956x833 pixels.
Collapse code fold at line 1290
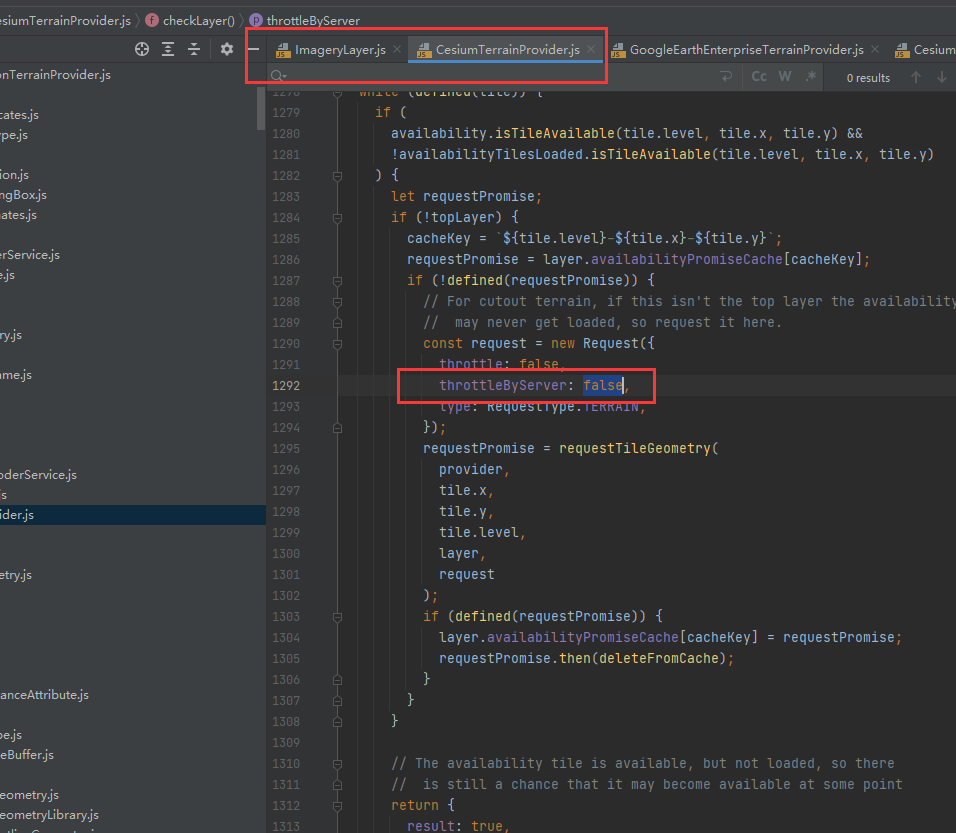pyautogui.click(x=338, y=343)
